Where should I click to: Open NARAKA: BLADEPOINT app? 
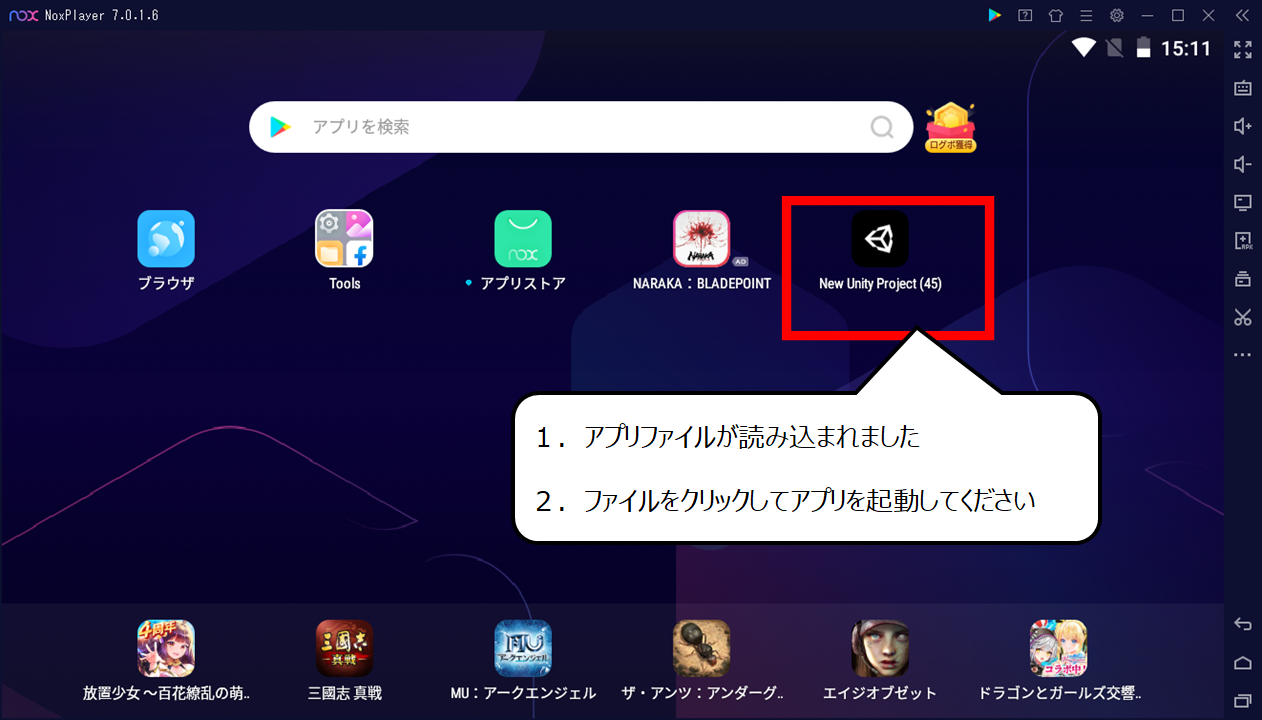click(x=701, y=239)
